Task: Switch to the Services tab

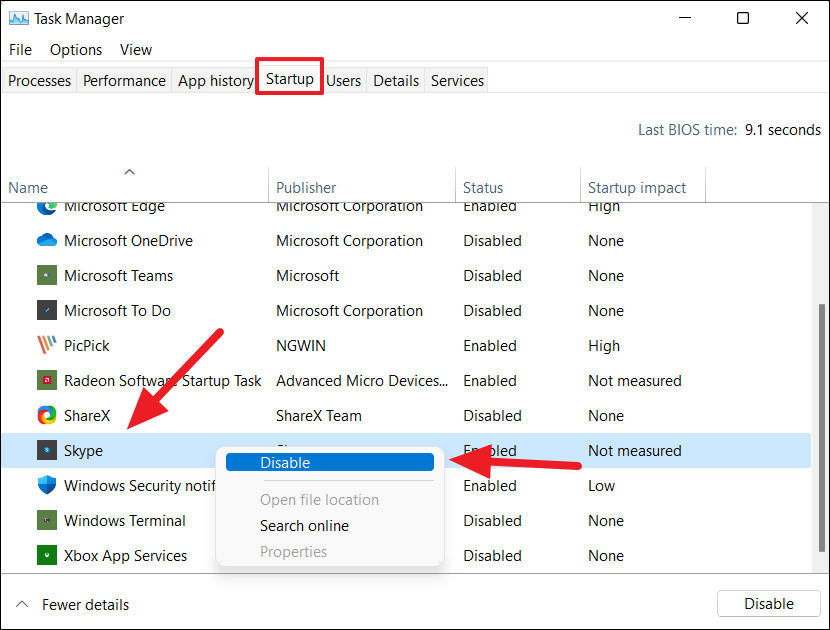Action: [457, 80]
